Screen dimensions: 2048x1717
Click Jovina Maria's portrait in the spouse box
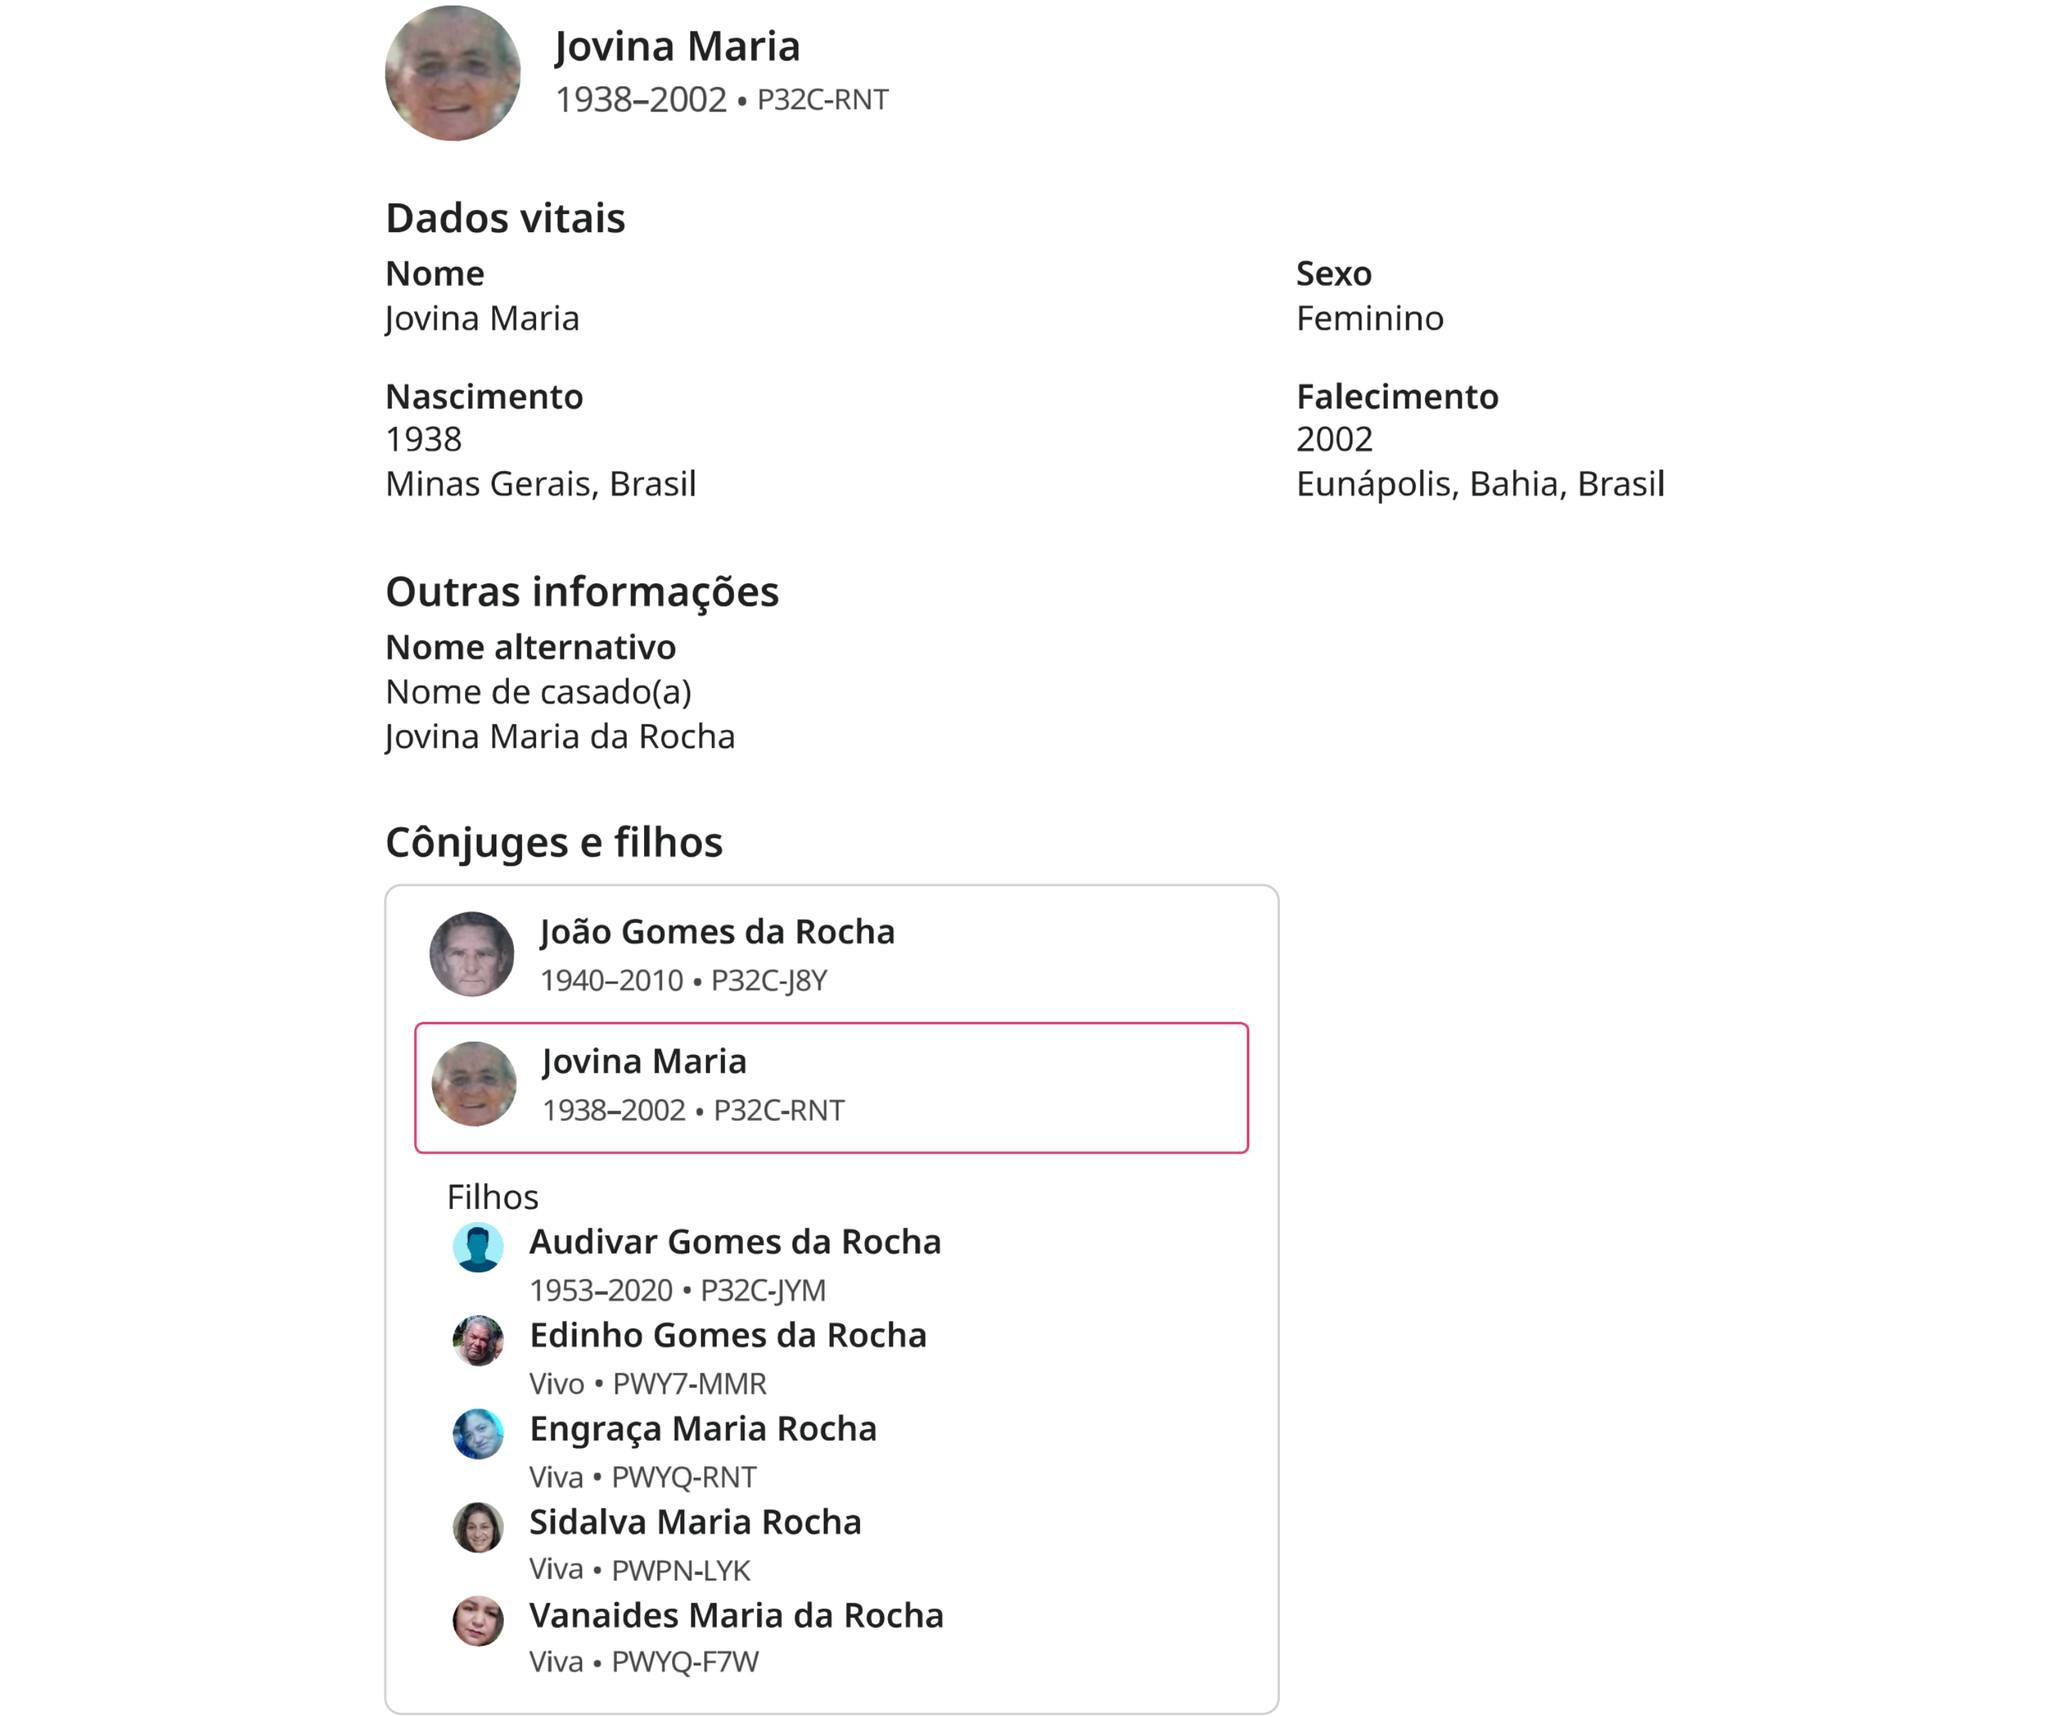(473, 1083)
